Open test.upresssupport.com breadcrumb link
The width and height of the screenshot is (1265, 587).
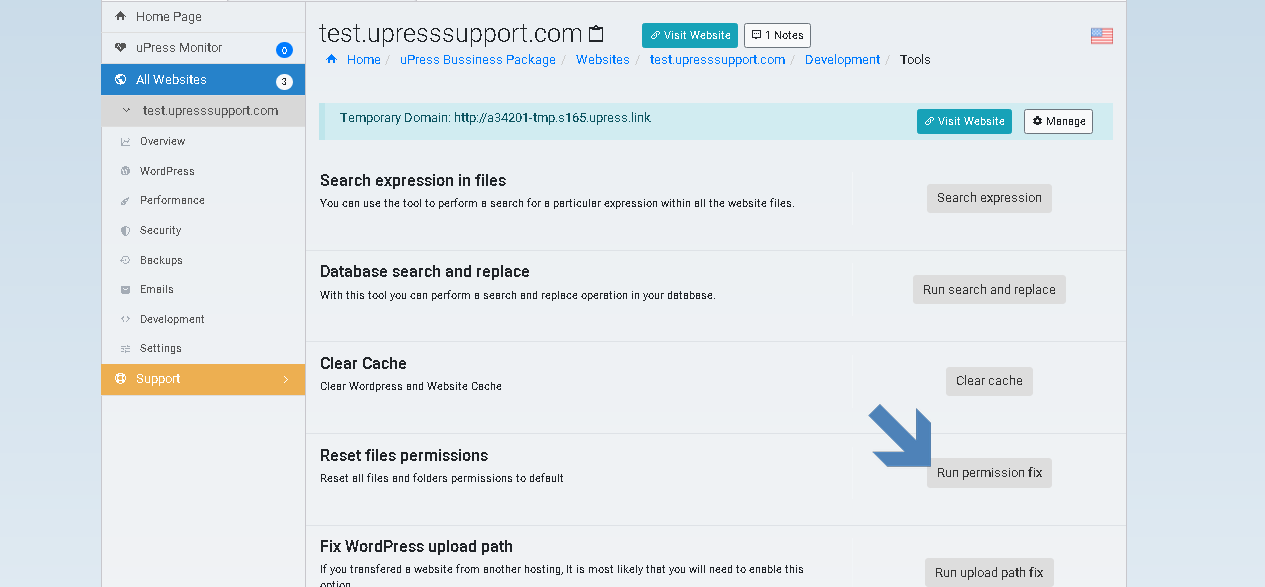coord(718,60)
